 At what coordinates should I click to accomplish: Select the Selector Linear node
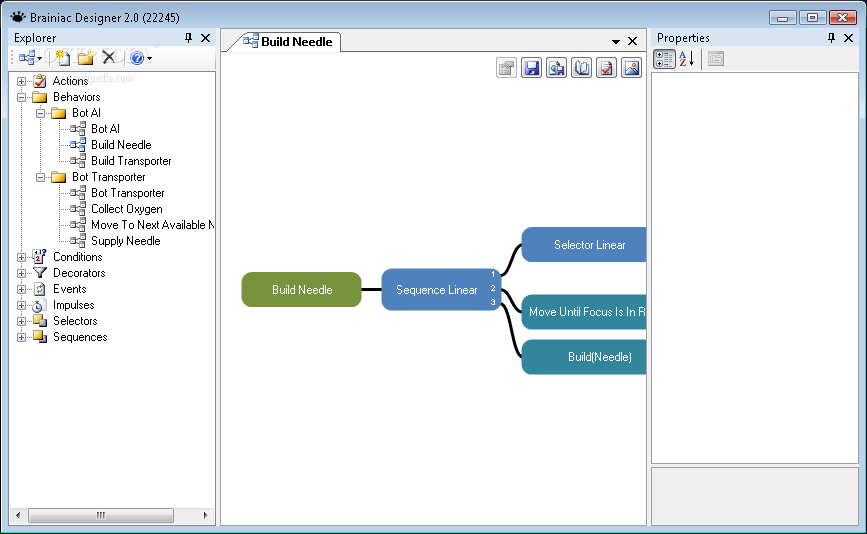(584, 245)
